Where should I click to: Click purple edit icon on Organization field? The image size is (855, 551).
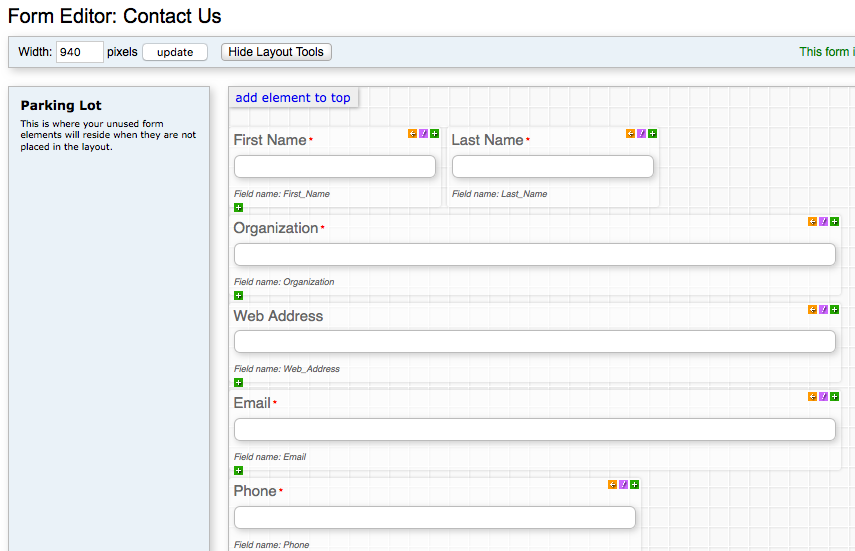(x=823, y=221)
